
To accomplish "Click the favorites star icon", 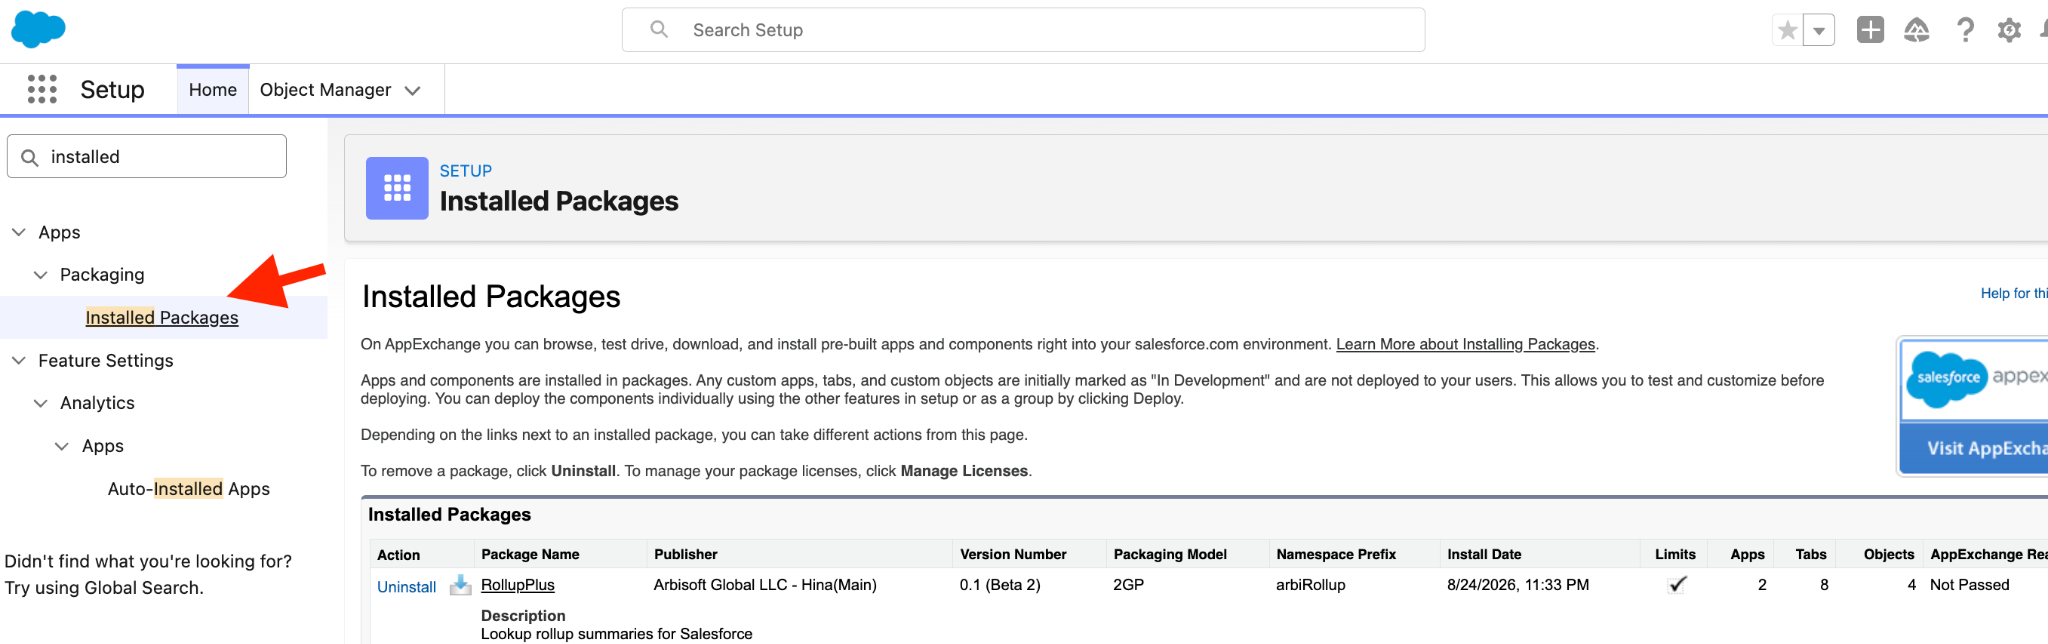I will pyautogui.click(x=1788, y=30).
